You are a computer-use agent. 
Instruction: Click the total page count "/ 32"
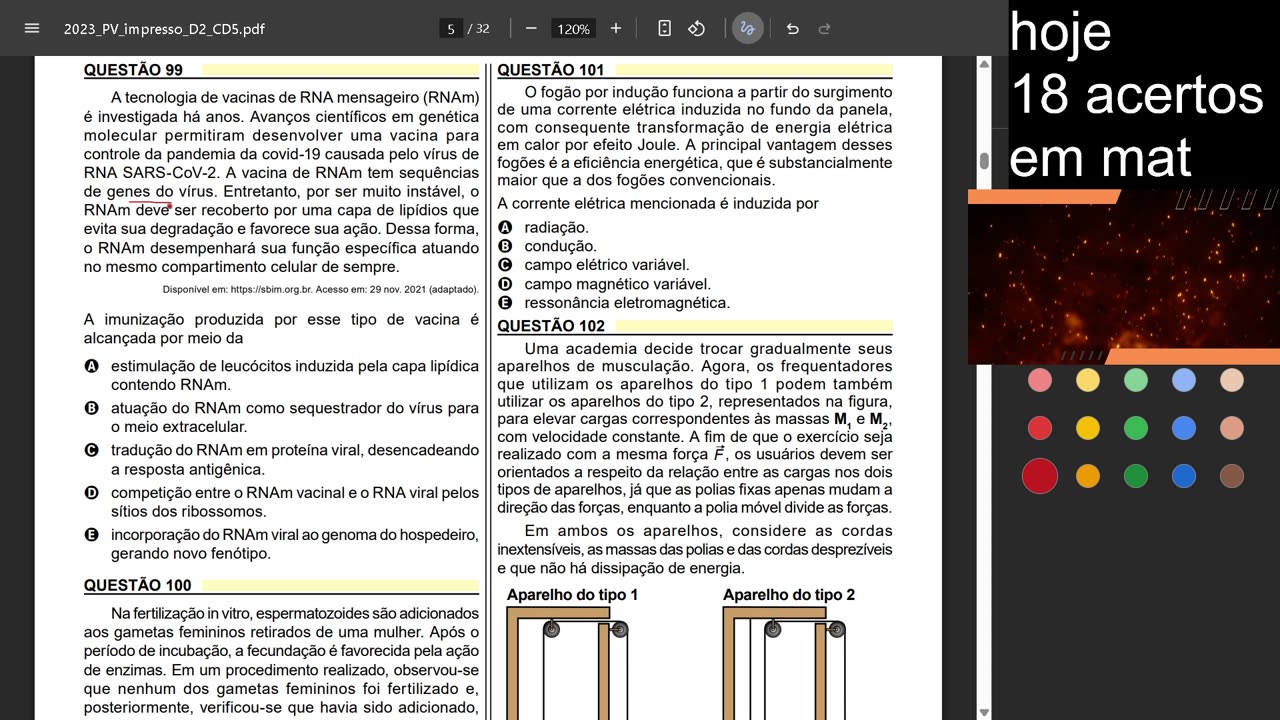pos(481,29)
